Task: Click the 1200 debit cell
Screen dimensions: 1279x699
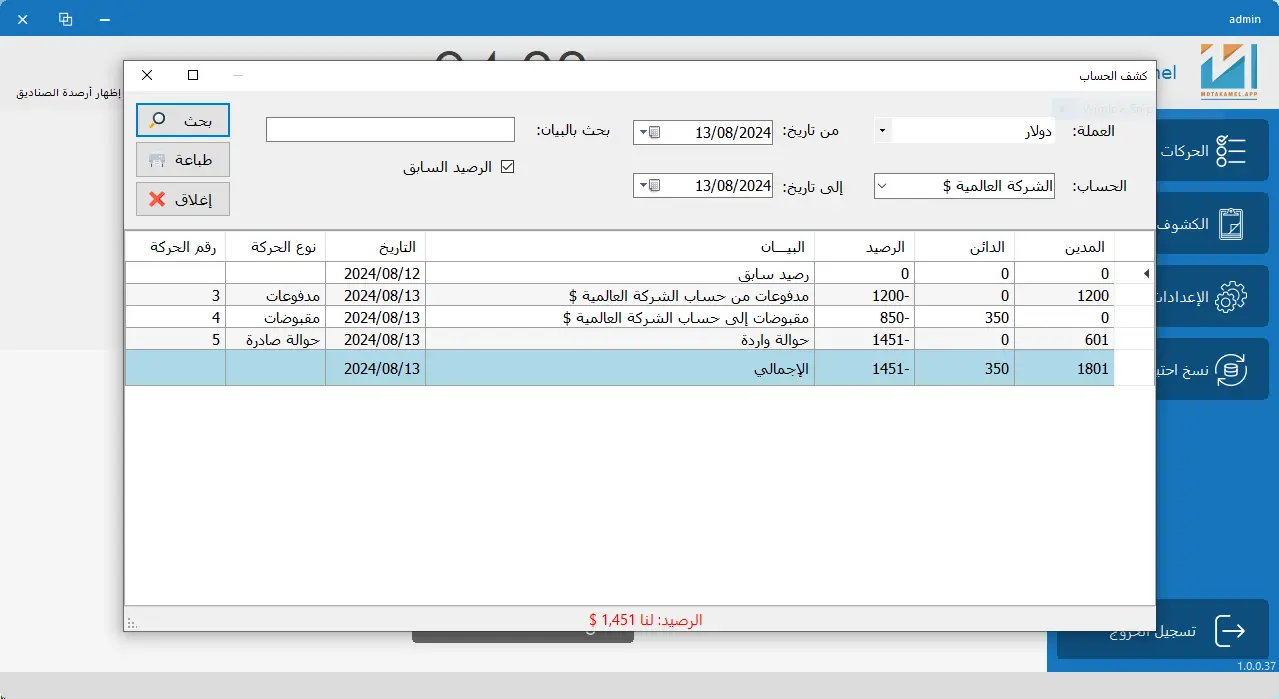Action: click(x=1064, y=295)
